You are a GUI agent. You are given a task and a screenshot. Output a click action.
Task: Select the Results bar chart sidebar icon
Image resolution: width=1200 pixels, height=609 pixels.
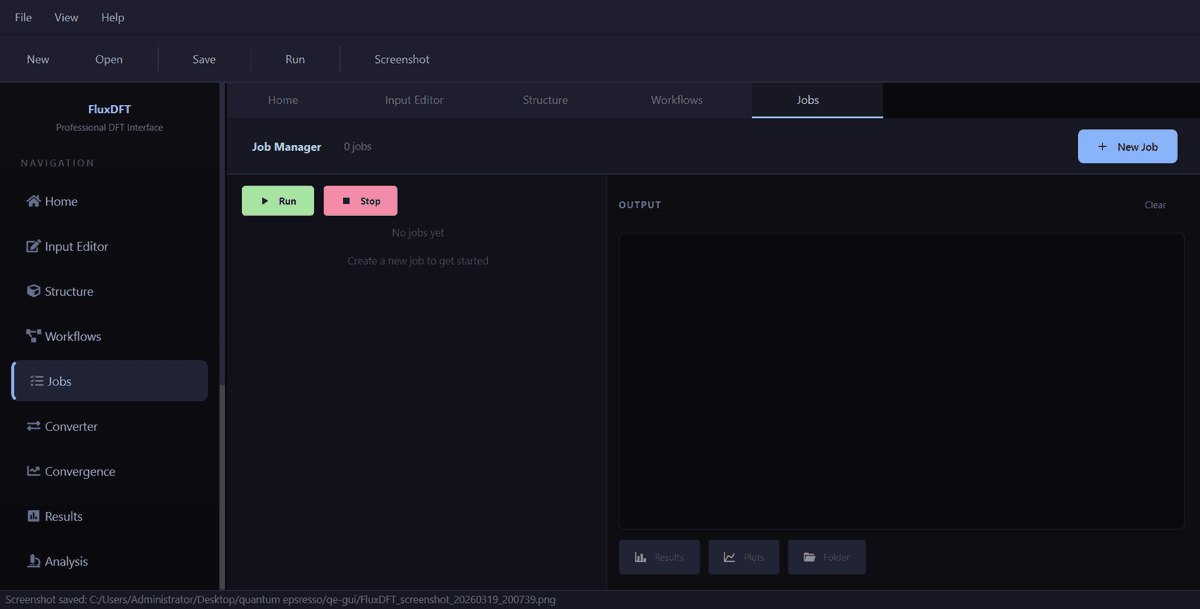click(34, 516)
